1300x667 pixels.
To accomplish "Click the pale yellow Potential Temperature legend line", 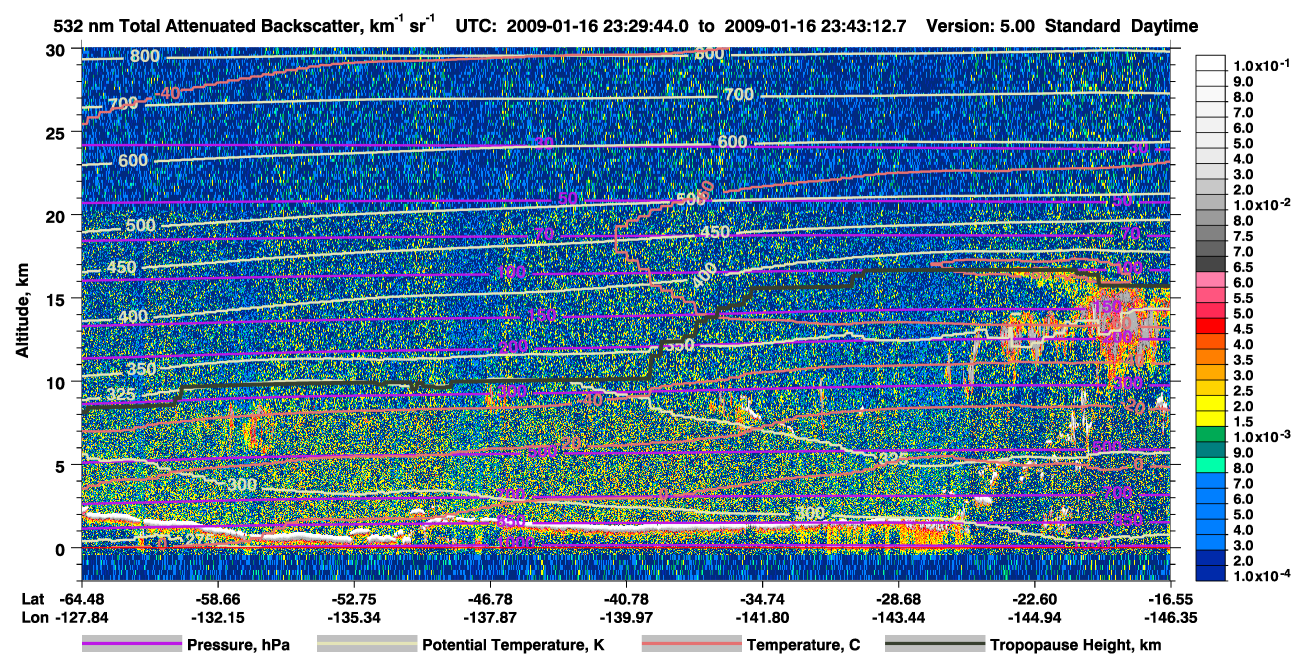I will coord(365,645).
